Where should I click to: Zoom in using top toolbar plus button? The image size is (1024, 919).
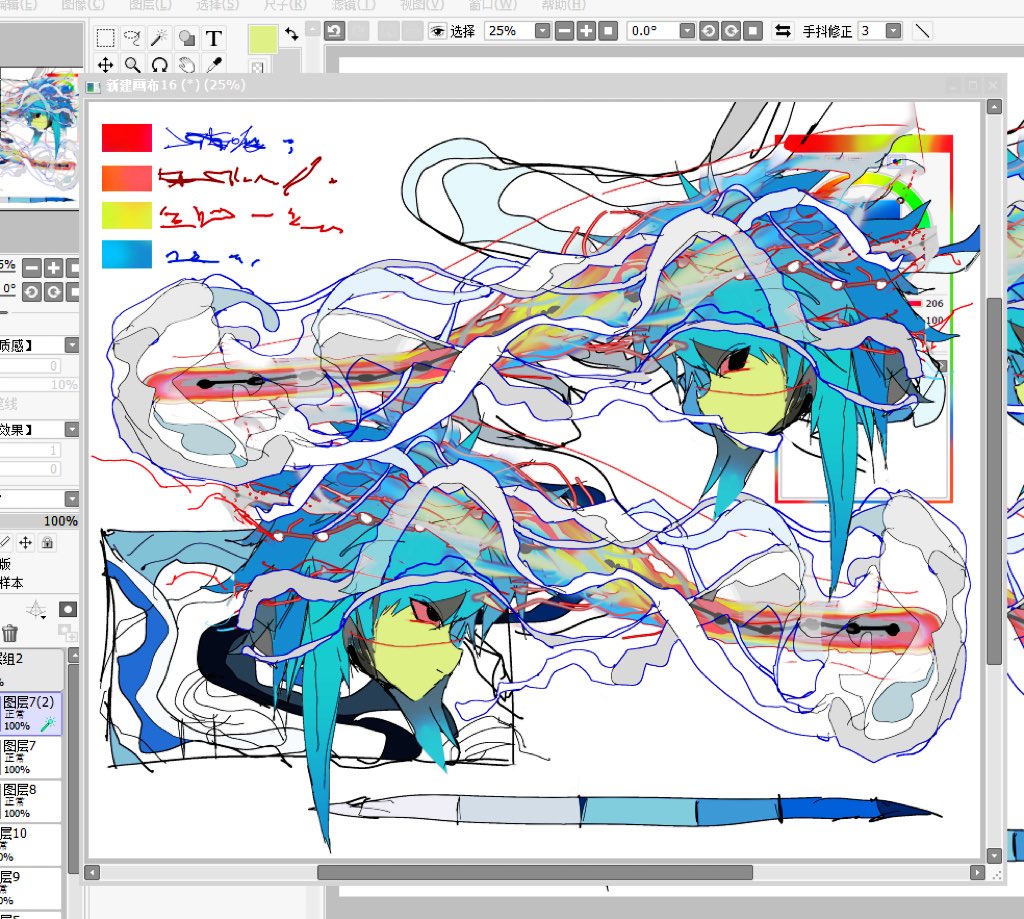(586, 31)
